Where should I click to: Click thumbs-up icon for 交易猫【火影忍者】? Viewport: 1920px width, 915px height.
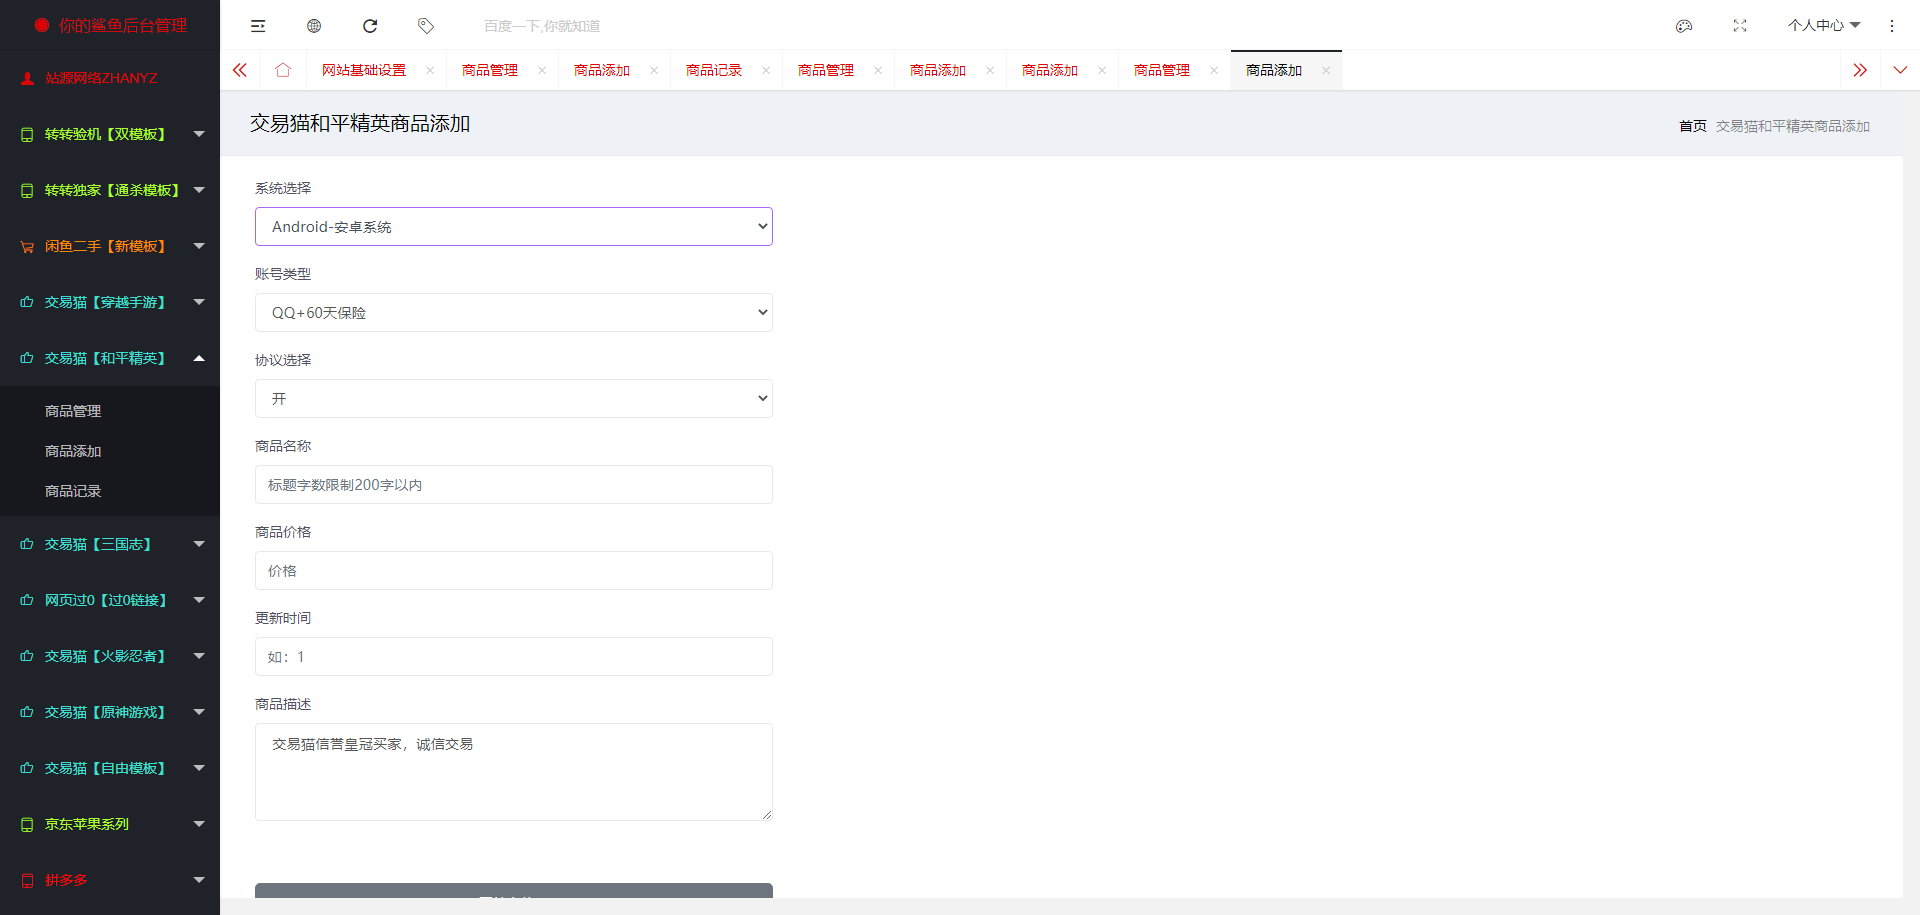click(x=27, y=656)
